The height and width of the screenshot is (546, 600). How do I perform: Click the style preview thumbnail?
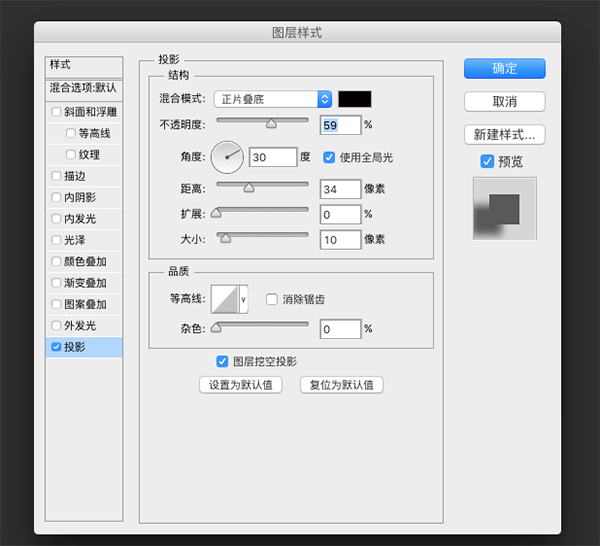504,208
